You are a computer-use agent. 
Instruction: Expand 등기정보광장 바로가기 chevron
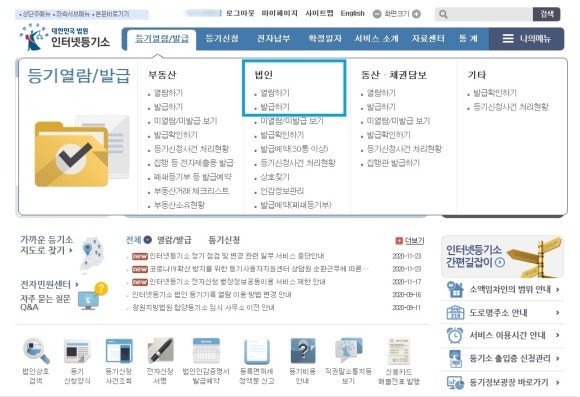point(557,383)
